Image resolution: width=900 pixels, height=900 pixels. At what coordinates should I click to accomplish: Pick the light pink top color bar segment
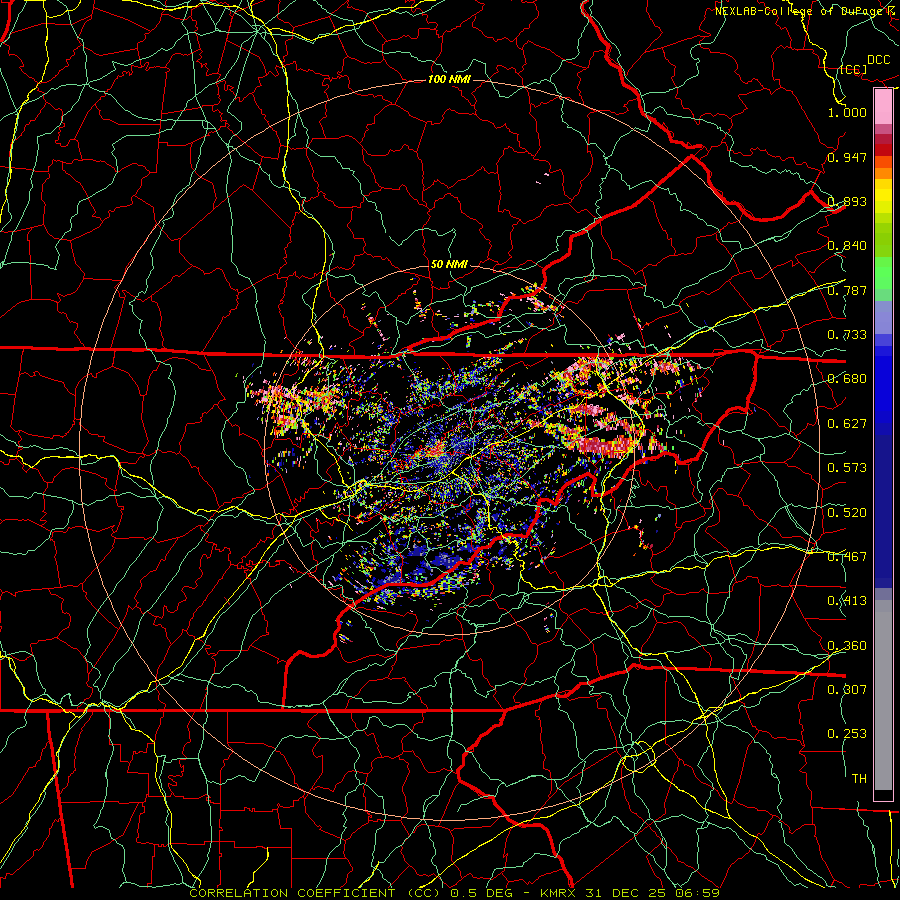[x=883, y=107]
